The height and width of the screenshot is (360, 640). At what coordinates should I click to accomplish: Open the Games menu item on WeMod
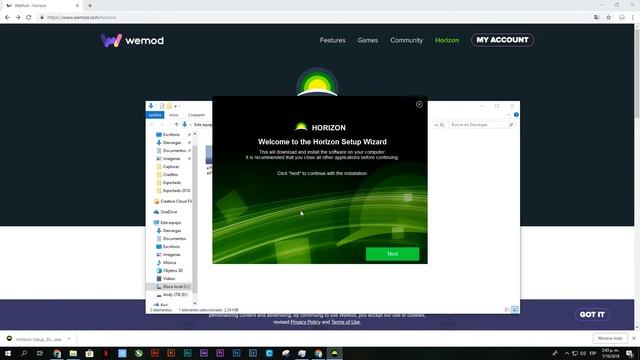pyautogui.click(x=367, y=40)
